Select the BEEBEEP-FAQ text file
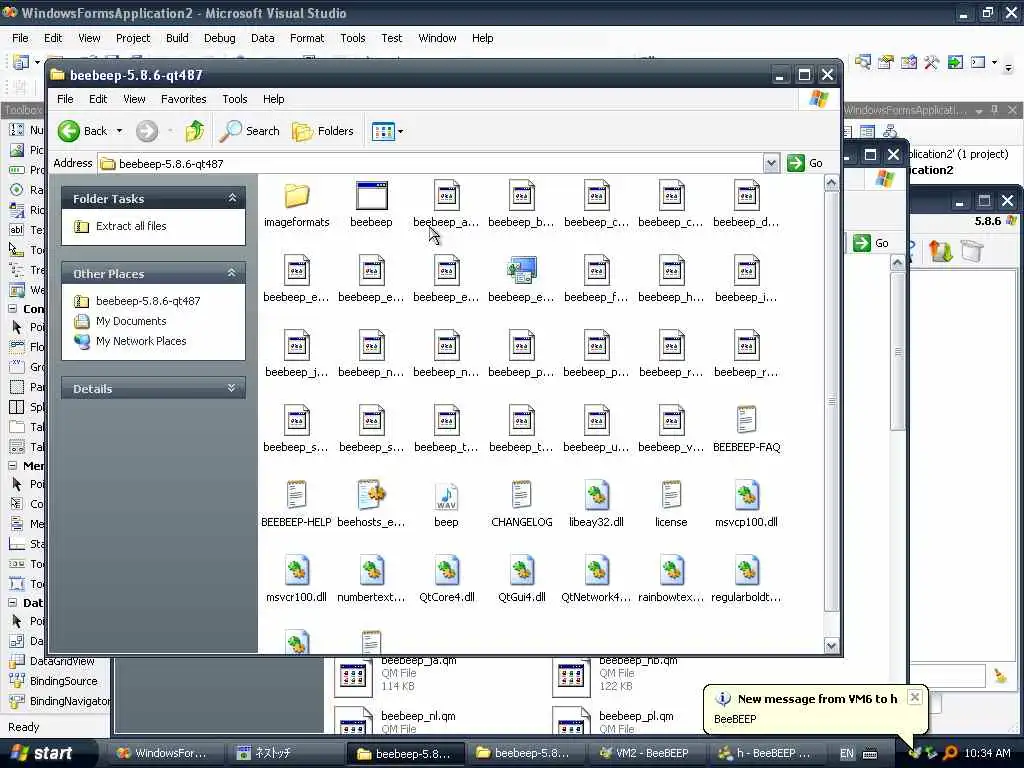 (x=746, y=420)
